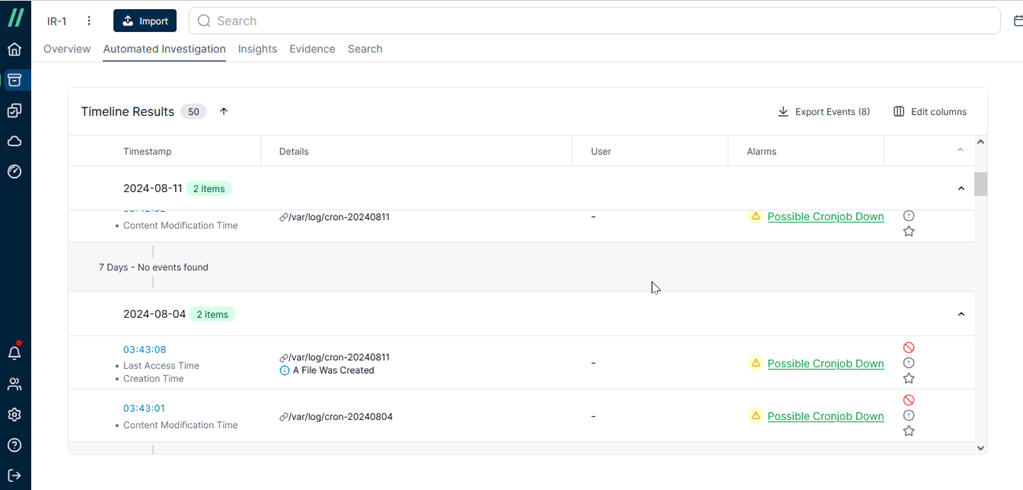Click the timeline vertical scrollbar thumb
Image resolution: width=1023 pixels, height=490 pixels.
coord(980,184)
